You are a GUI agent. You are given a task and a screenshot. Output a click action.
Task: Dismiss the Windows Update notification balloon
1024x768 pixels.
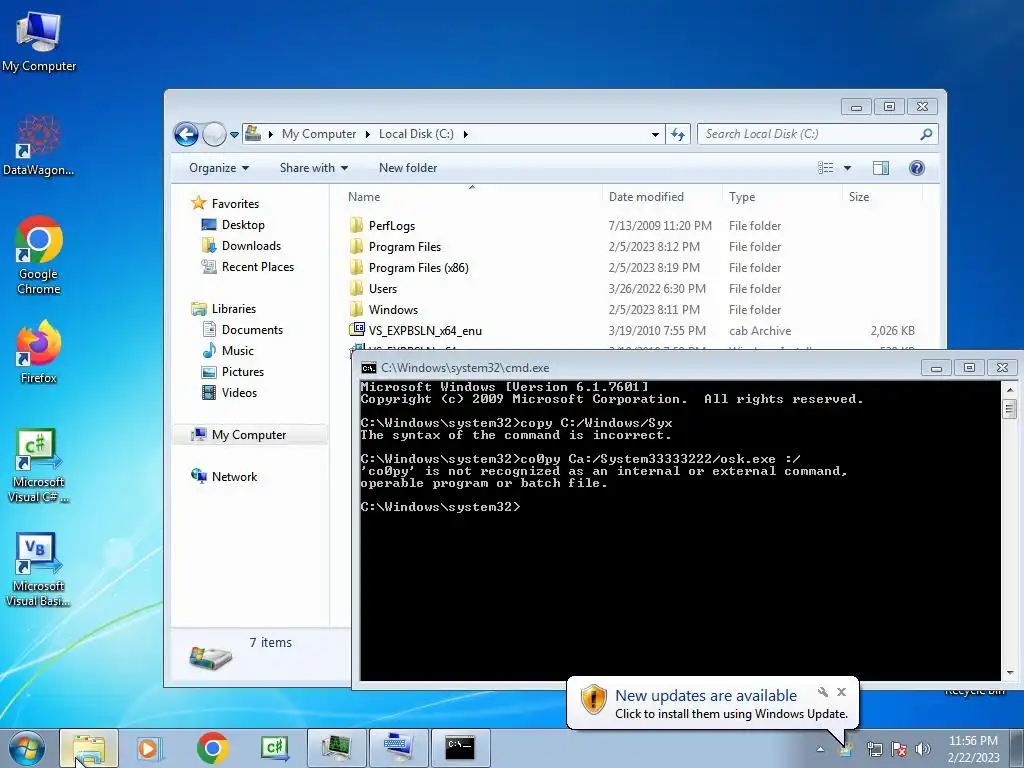pos(841,692)
